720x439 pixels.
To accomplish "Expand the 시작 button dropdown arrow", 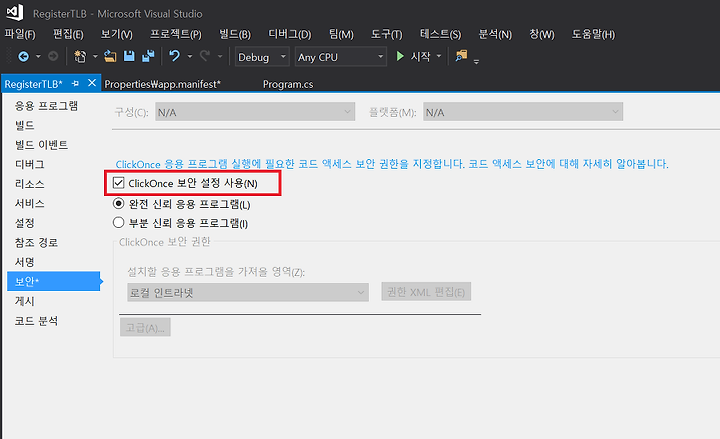I will pyautogui.click(x=439, y=56).
